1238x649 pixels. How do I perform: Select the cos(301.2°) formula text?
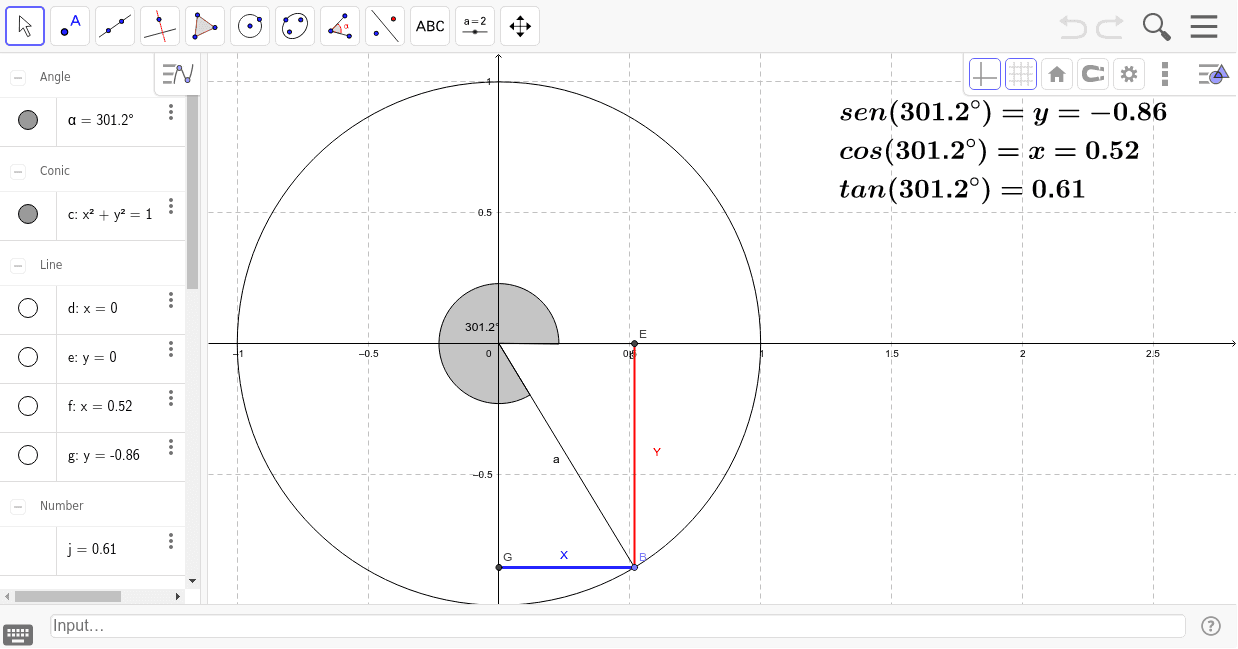click(989, 151)
